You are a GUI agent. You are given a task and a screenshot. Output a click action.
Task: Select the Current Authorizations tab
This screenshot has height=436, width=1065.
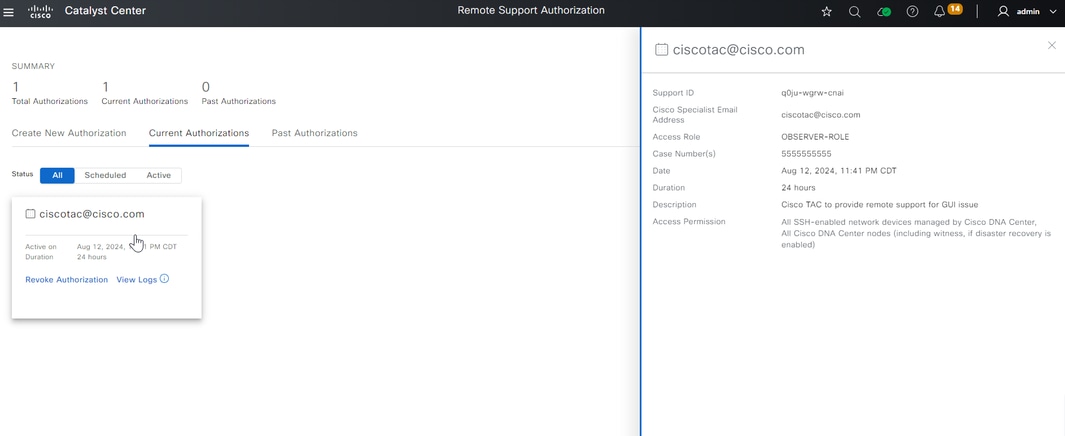pyautogui.click(x=199, y=133)
